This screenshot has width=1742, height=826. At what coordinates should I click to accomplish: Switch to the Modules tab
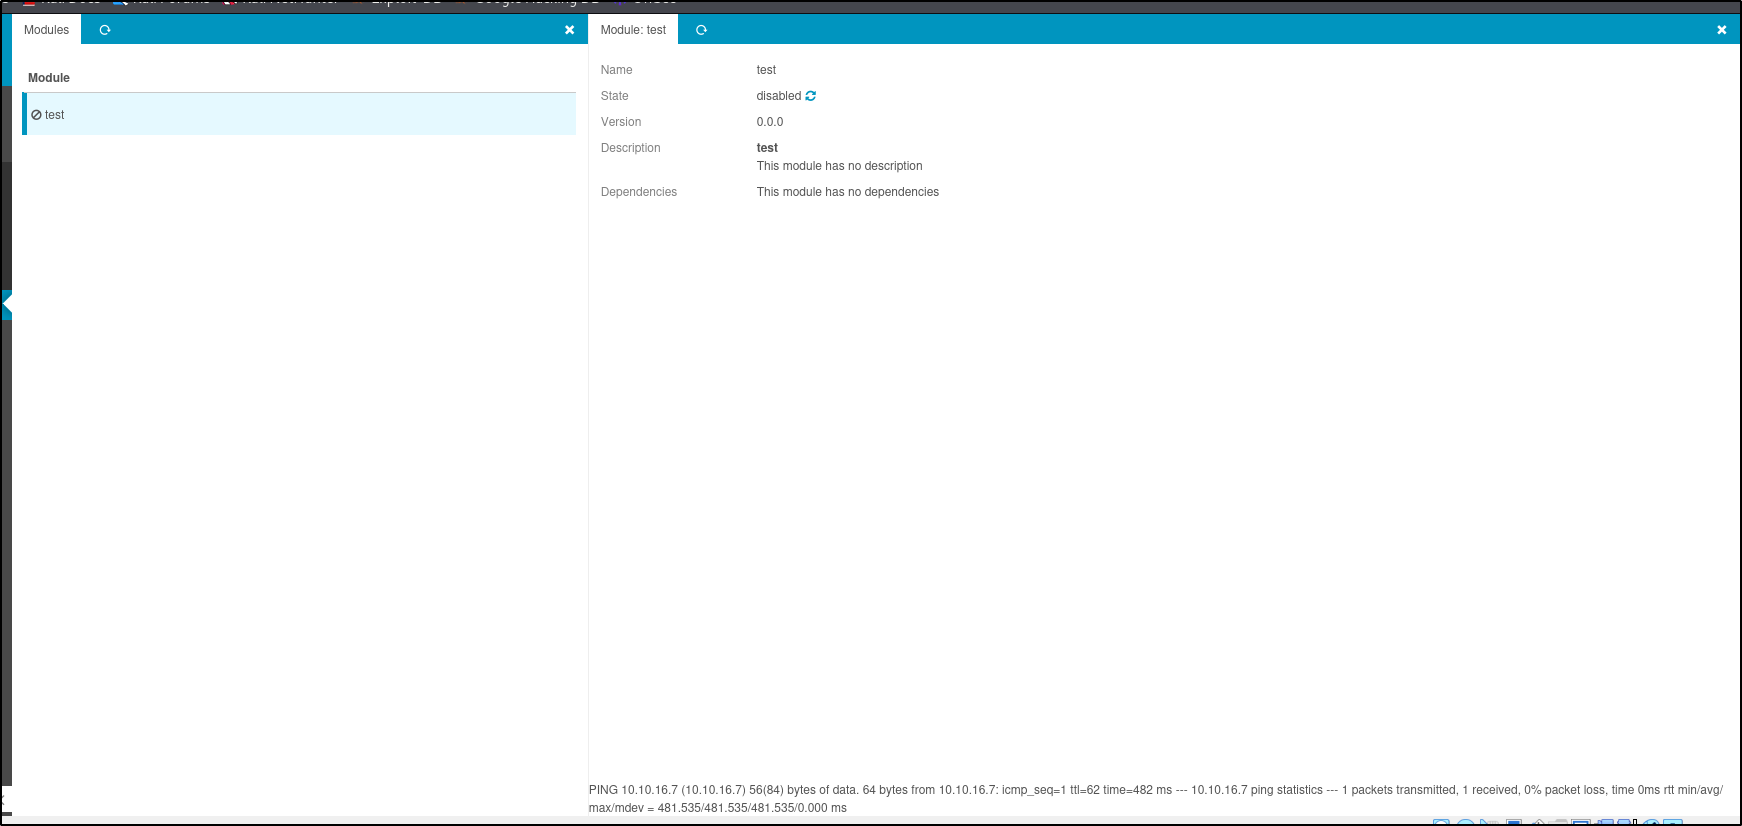[x=47, y=30]
